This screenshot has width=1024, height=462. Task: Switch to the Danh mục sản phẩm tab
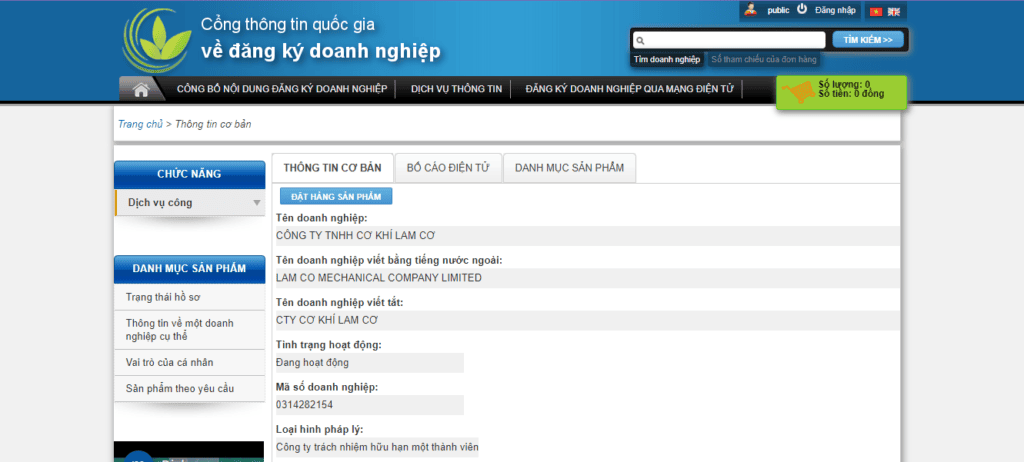tap(569, 168)
